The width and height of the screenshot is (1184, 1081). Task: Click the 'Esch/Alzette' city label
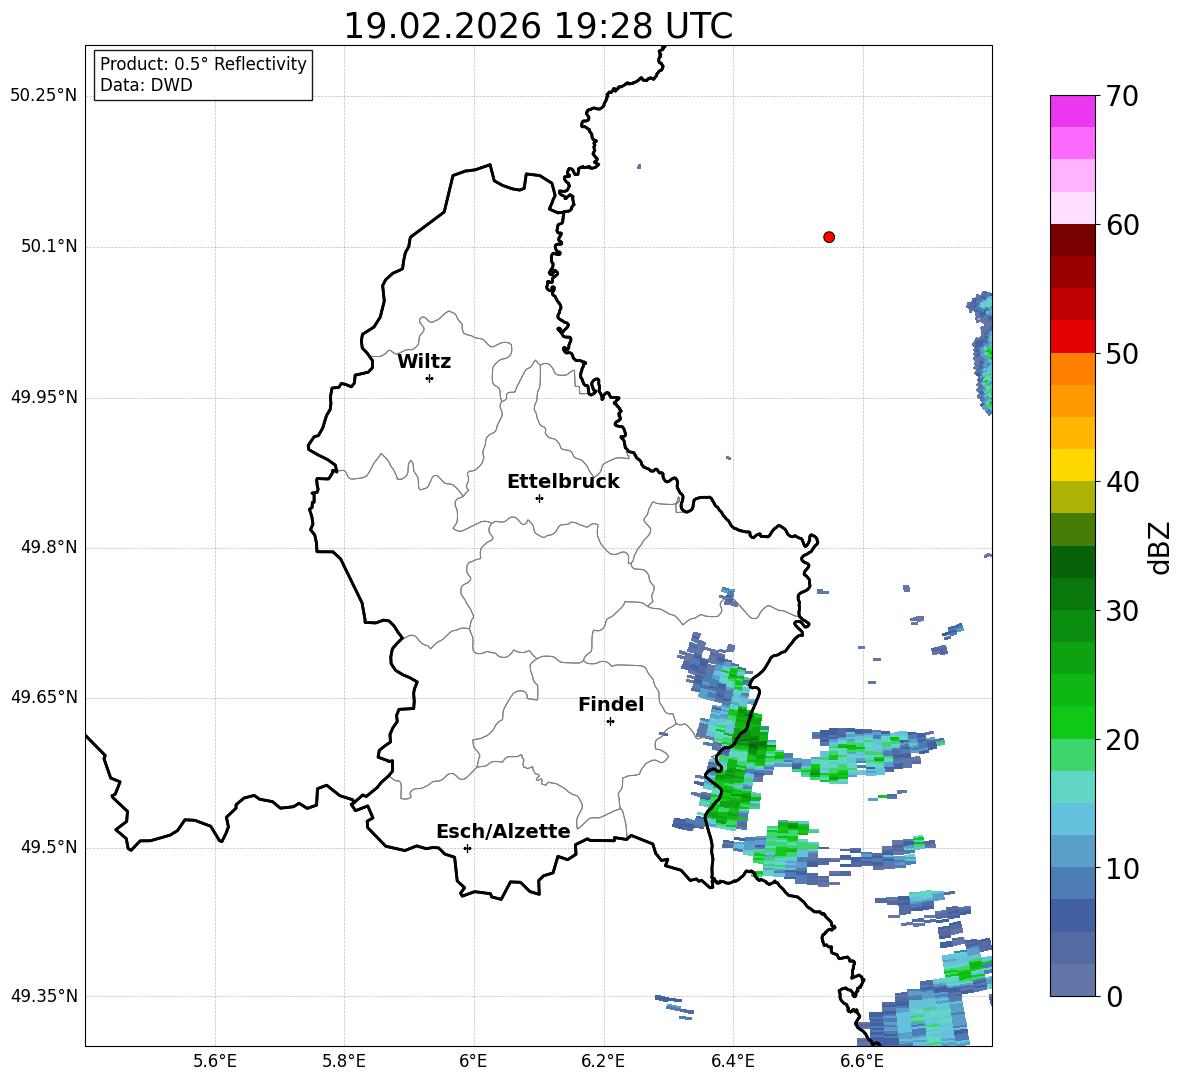coord(503,831)
